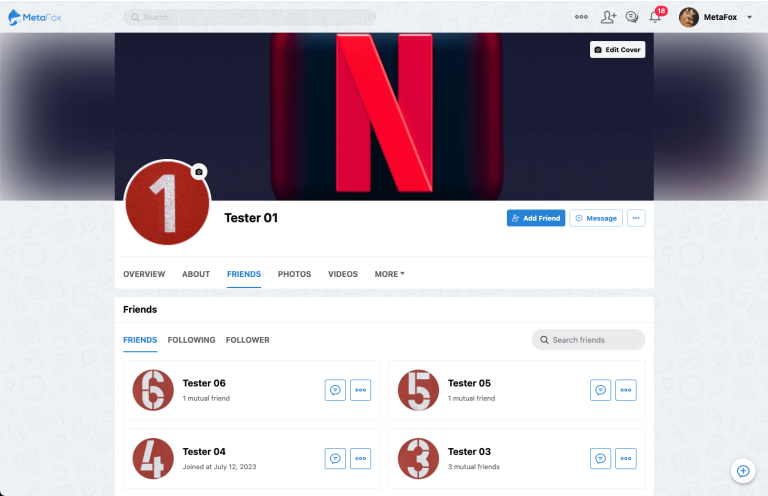Viewport: 768px width, 496px height.
Task: Message Tester 06 via chat icon
Action: (x=335, y=390)
